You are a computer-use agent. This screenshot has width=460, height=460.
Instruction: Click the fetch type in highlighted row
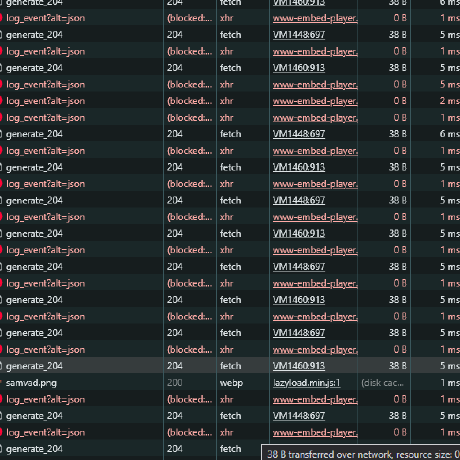(x=230, y=366)
